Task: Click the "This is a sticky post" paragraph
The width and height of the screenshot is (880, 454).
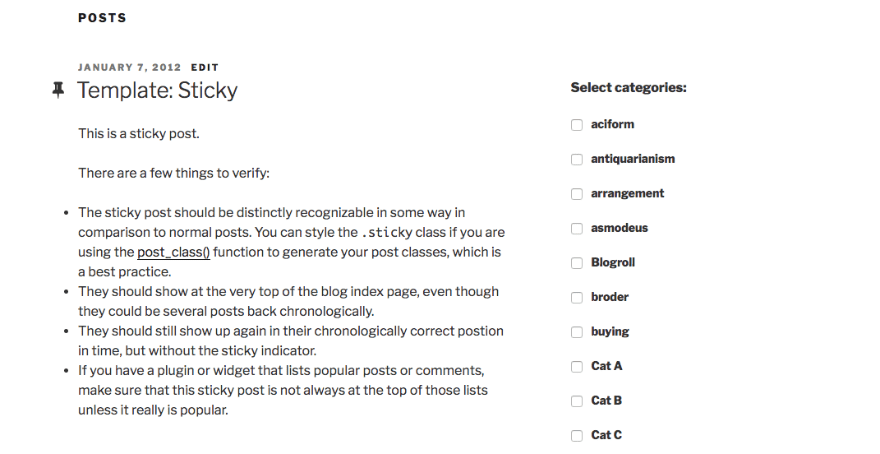Action: pos(145,133)
